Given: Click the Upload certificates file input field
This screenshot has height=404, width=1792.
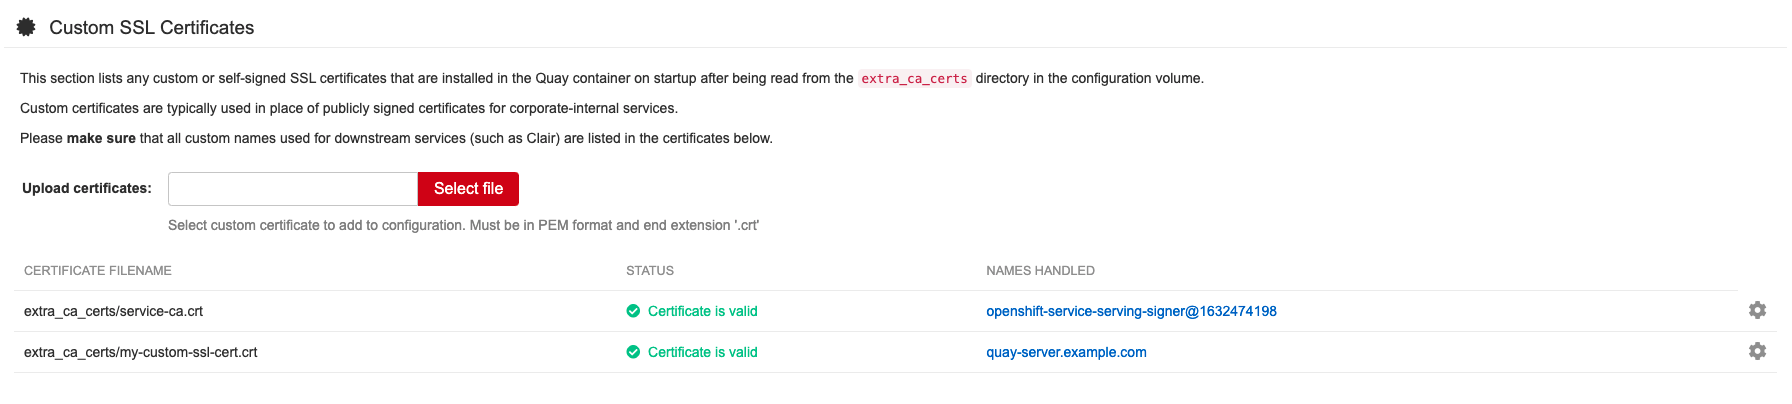Looking at the screenshot, I should [292, 189].
